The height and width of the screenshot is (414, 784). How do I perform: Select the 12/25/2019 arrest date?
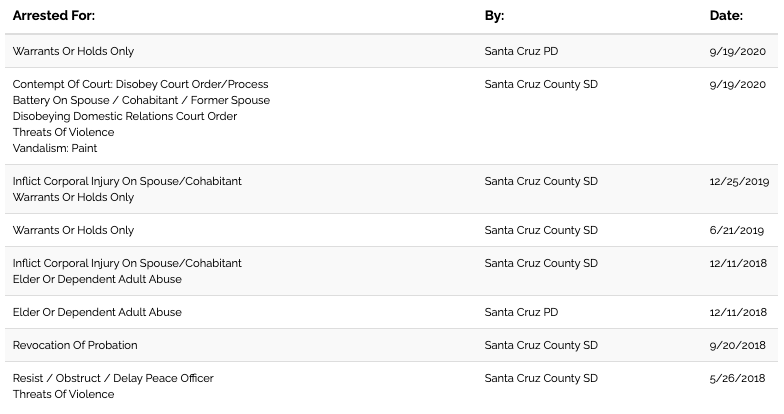coord(739,181)
